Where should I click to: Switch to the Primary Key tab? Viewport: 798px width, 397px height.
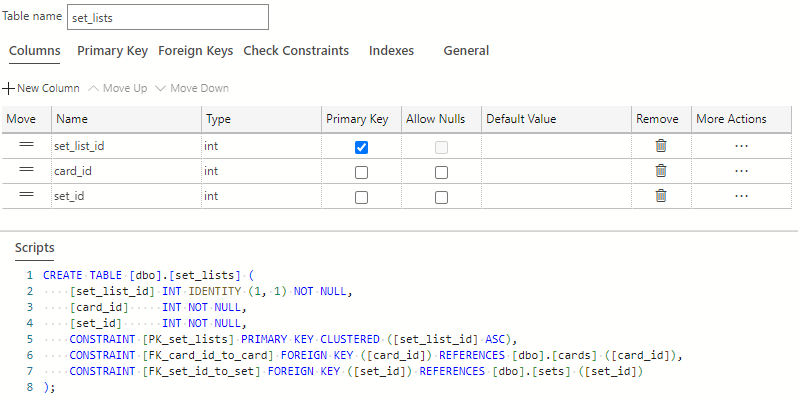pos(112,51)
